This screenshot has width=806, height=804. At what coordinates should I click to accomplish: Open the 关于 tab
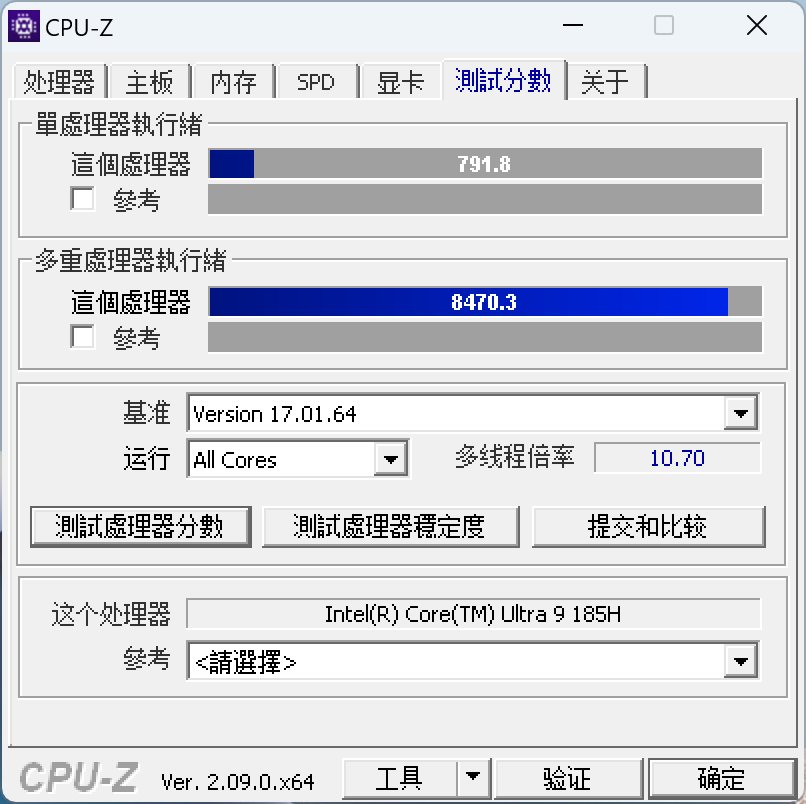[605, 82]
